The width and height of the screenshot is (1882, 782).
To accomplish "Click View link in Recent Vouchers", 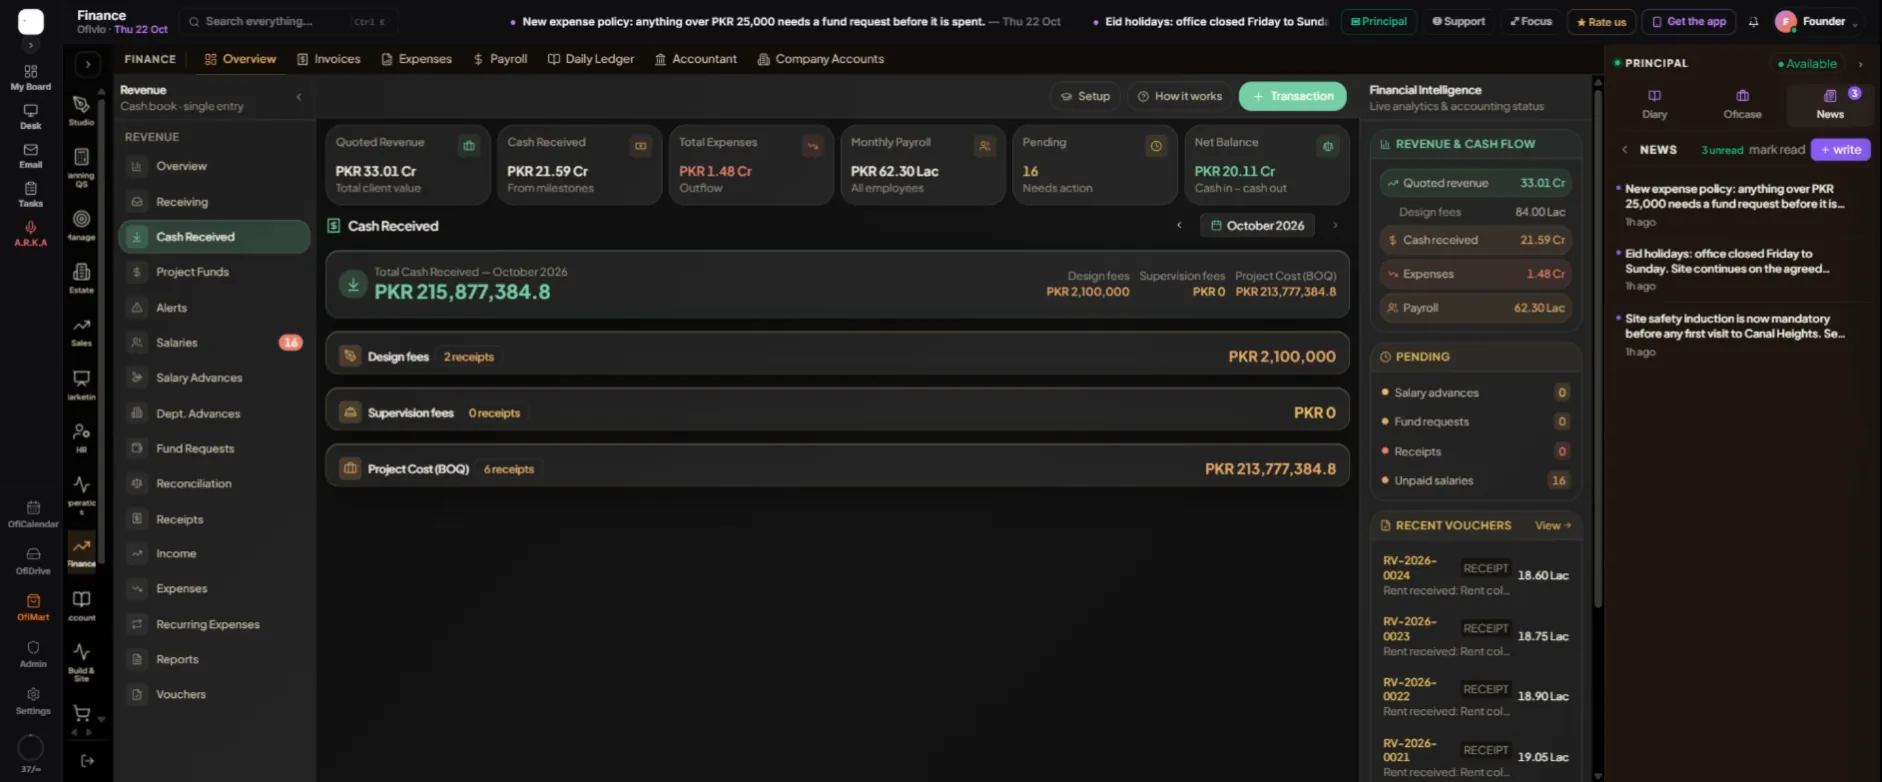I will coord(1552,525).
